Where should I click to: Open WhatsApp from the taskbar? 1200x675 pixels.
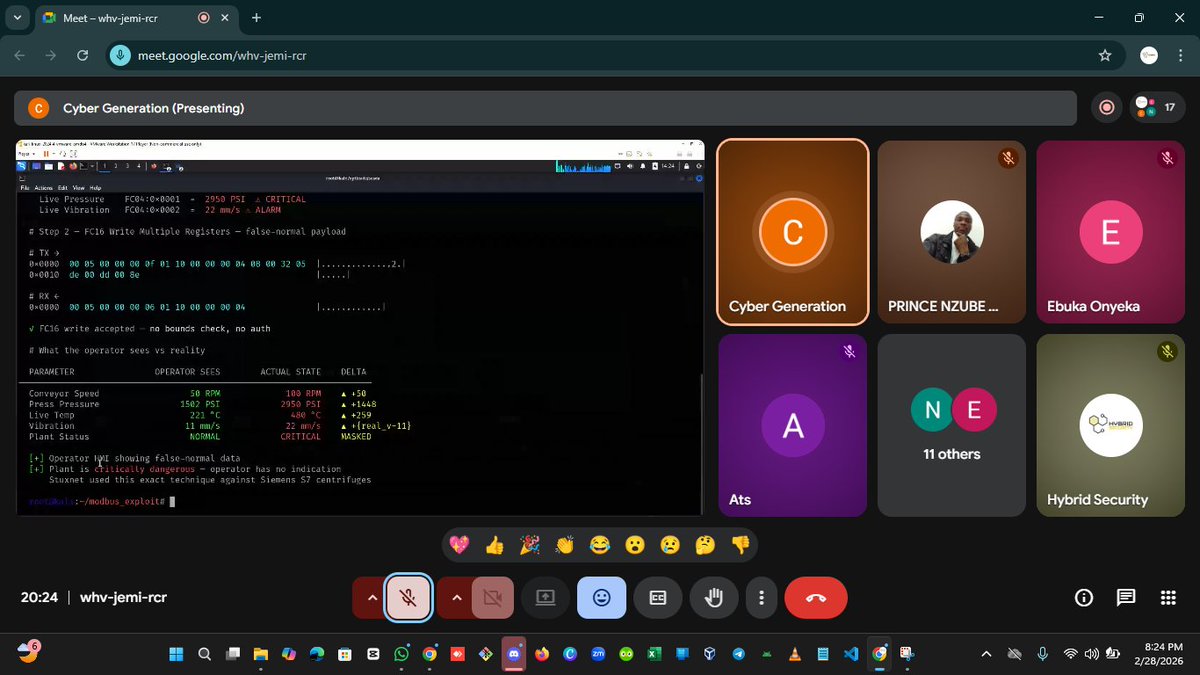coord(402,654)
